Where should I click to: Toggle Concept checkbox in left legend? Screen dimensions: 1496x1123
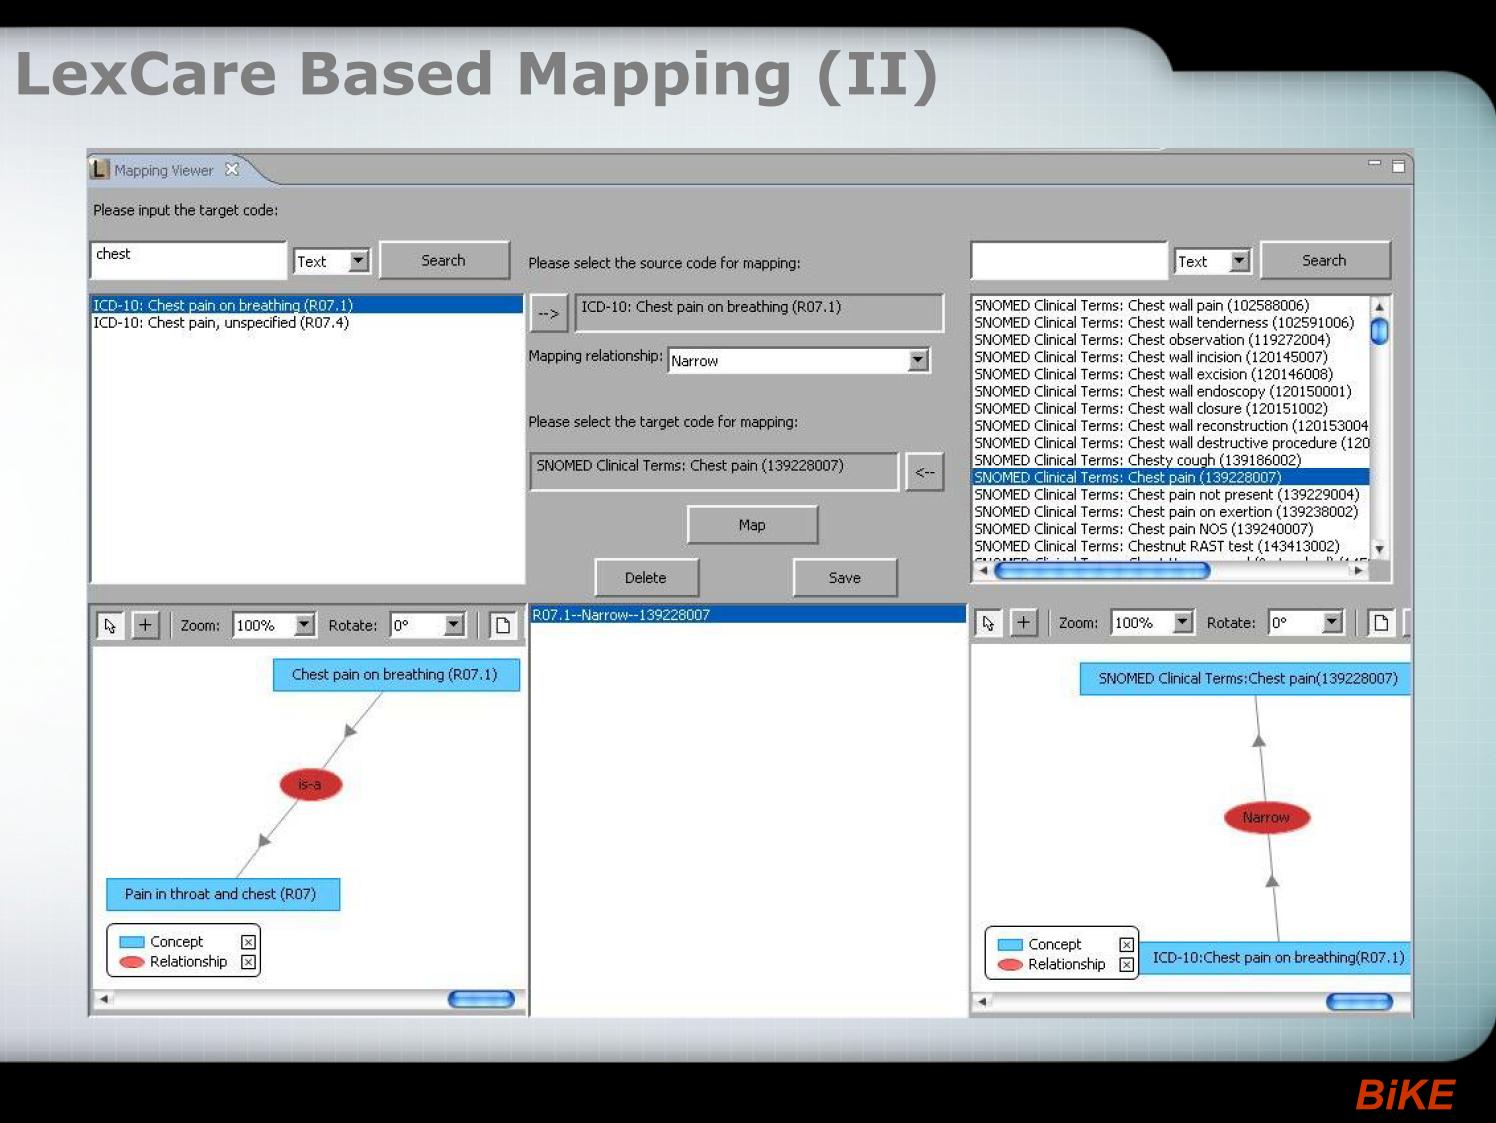tap(248, 942)
